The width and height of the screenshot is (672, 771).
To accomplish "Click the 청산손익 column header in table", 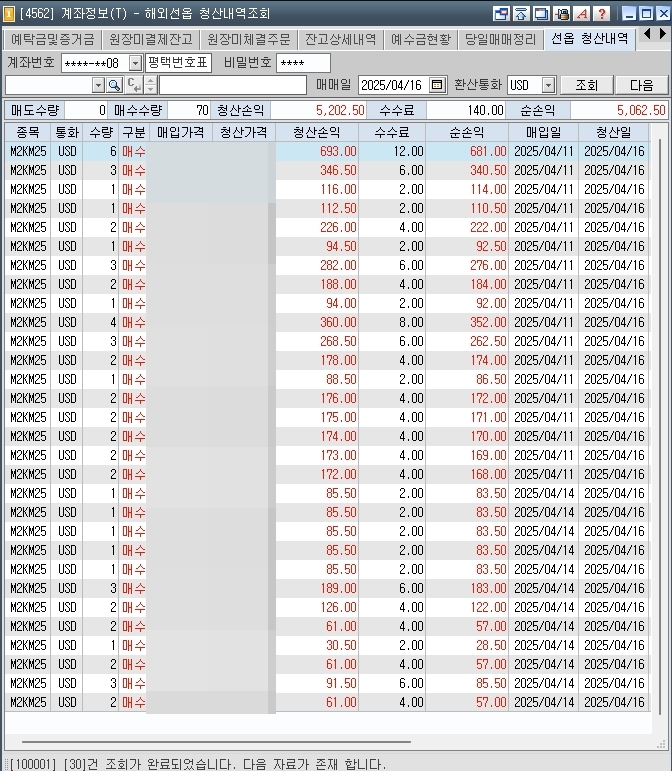I will 317,132.
